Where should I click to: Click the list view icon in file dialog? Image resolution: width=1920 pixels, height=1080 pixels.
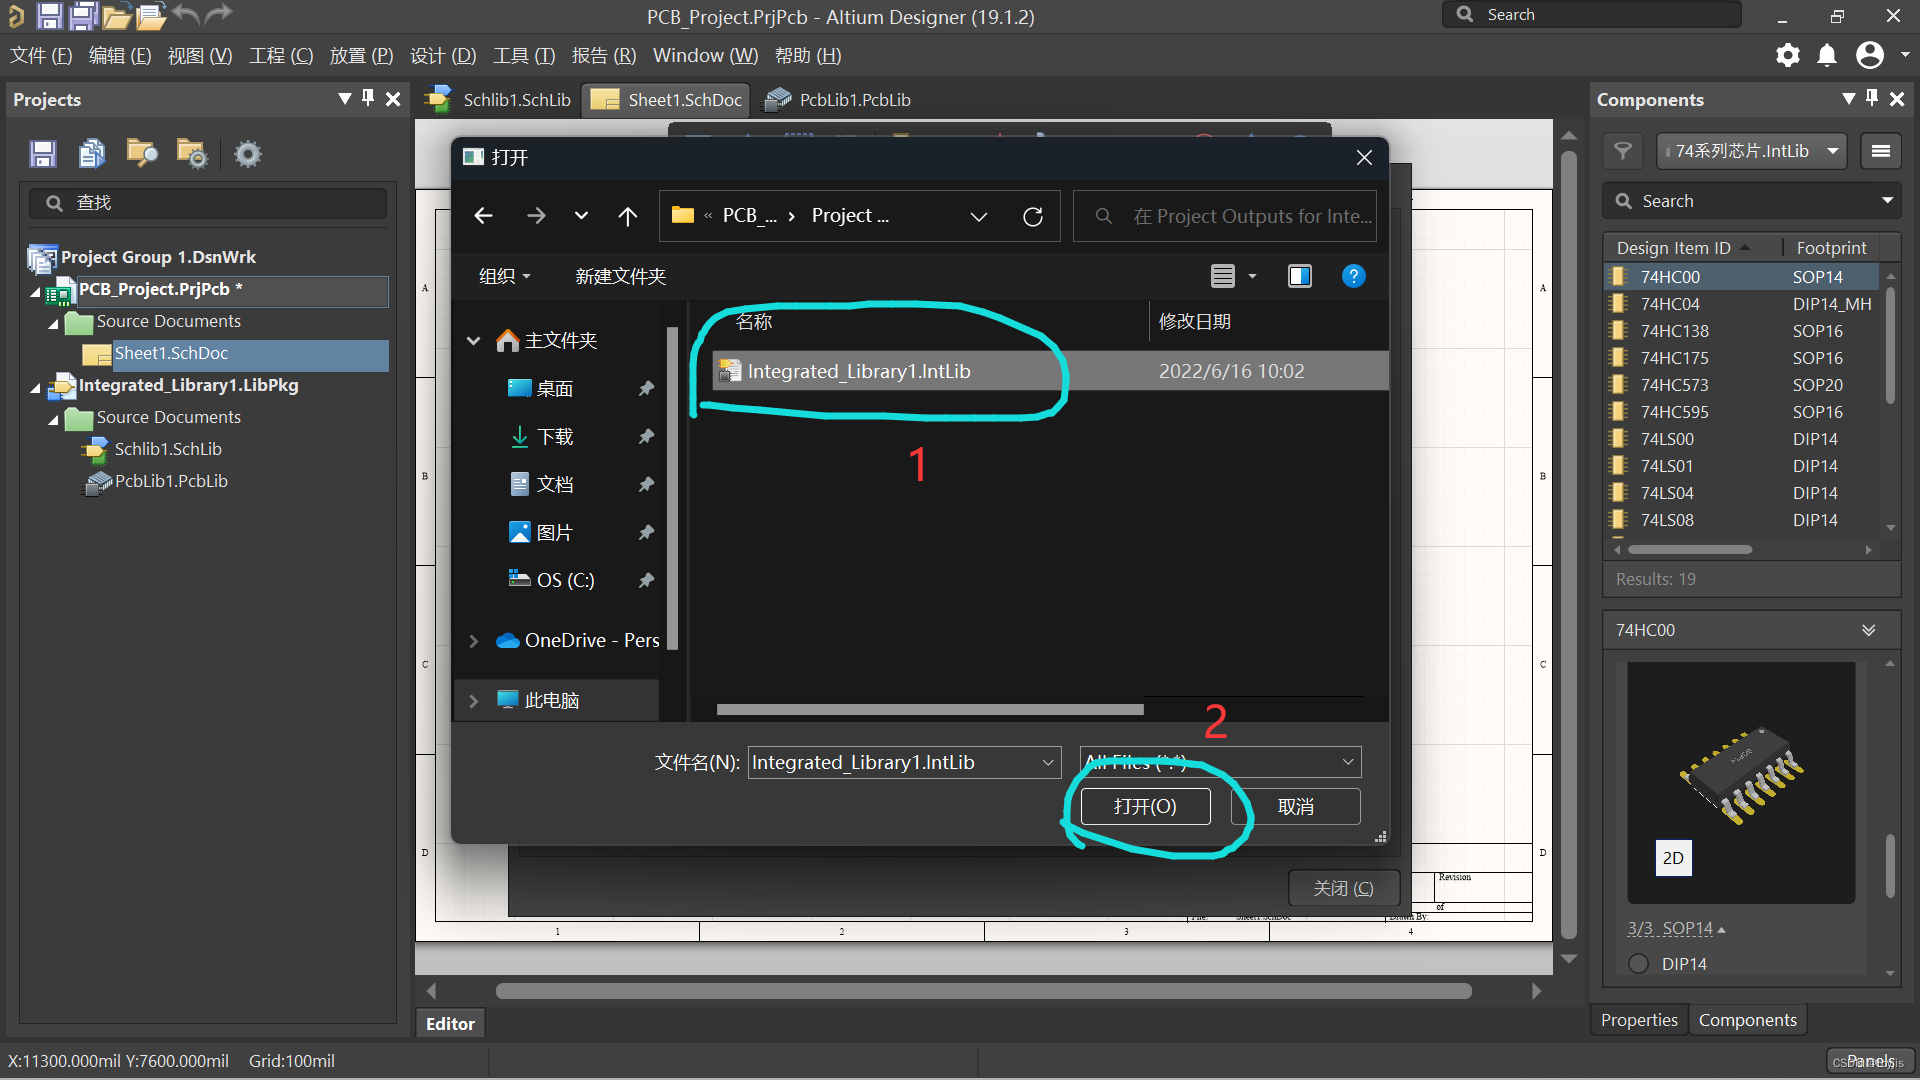tap(1224, 274)
